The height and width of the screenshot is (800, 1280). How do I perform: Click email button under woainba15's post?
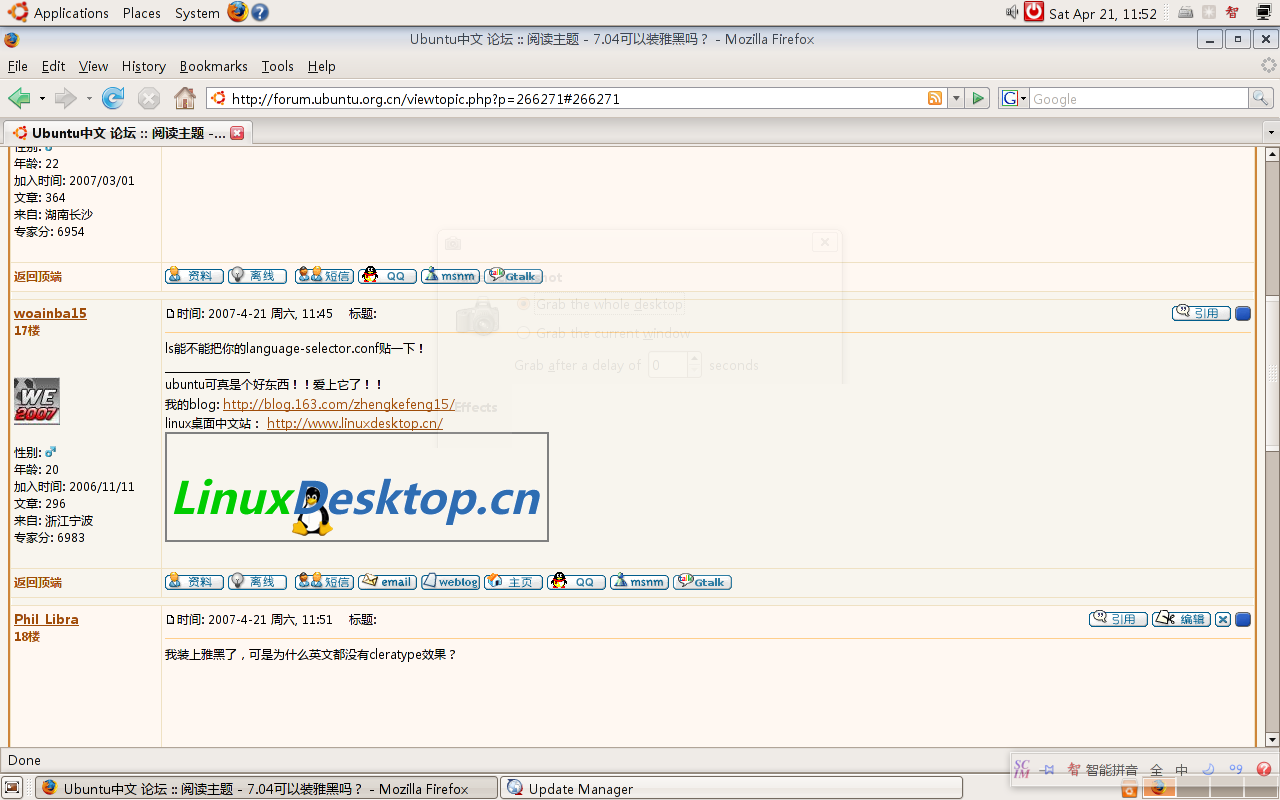tap(388, 582)
